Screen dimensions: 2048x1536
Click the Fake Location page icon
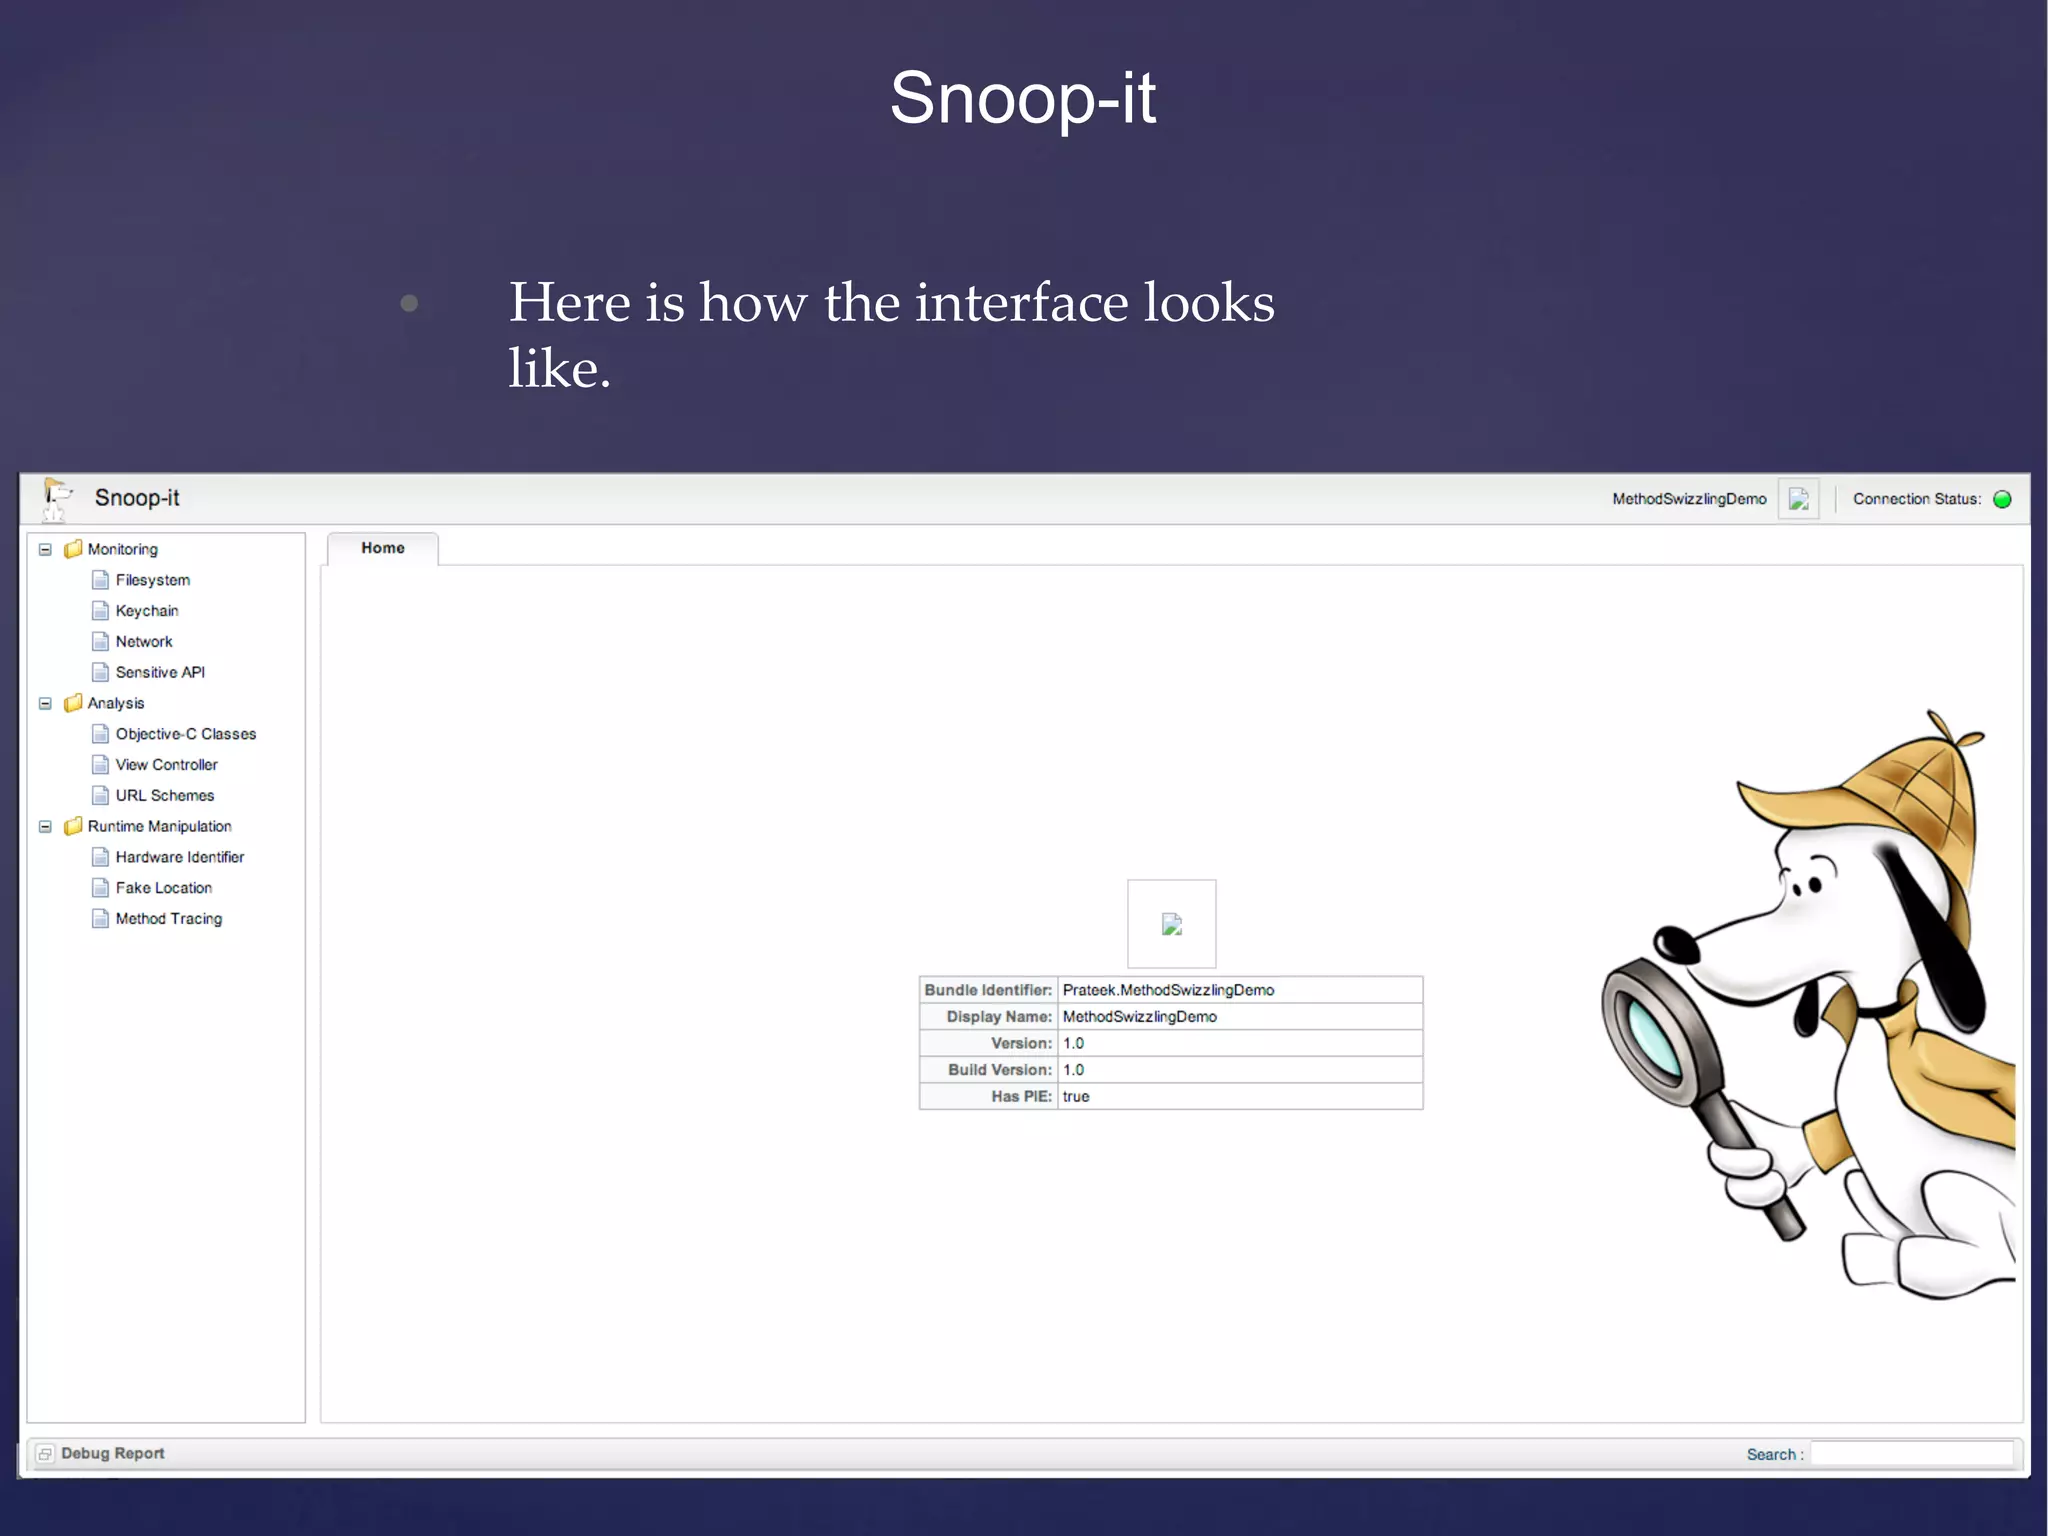pos(100,888)
